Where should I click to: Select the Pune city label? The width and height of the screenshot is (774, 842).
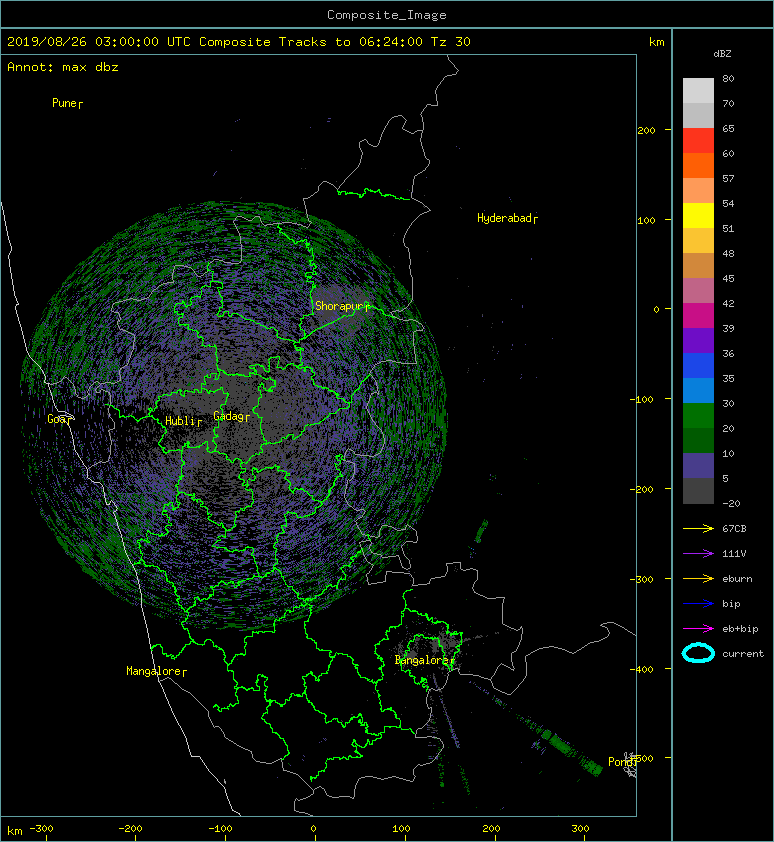(64, 103)
